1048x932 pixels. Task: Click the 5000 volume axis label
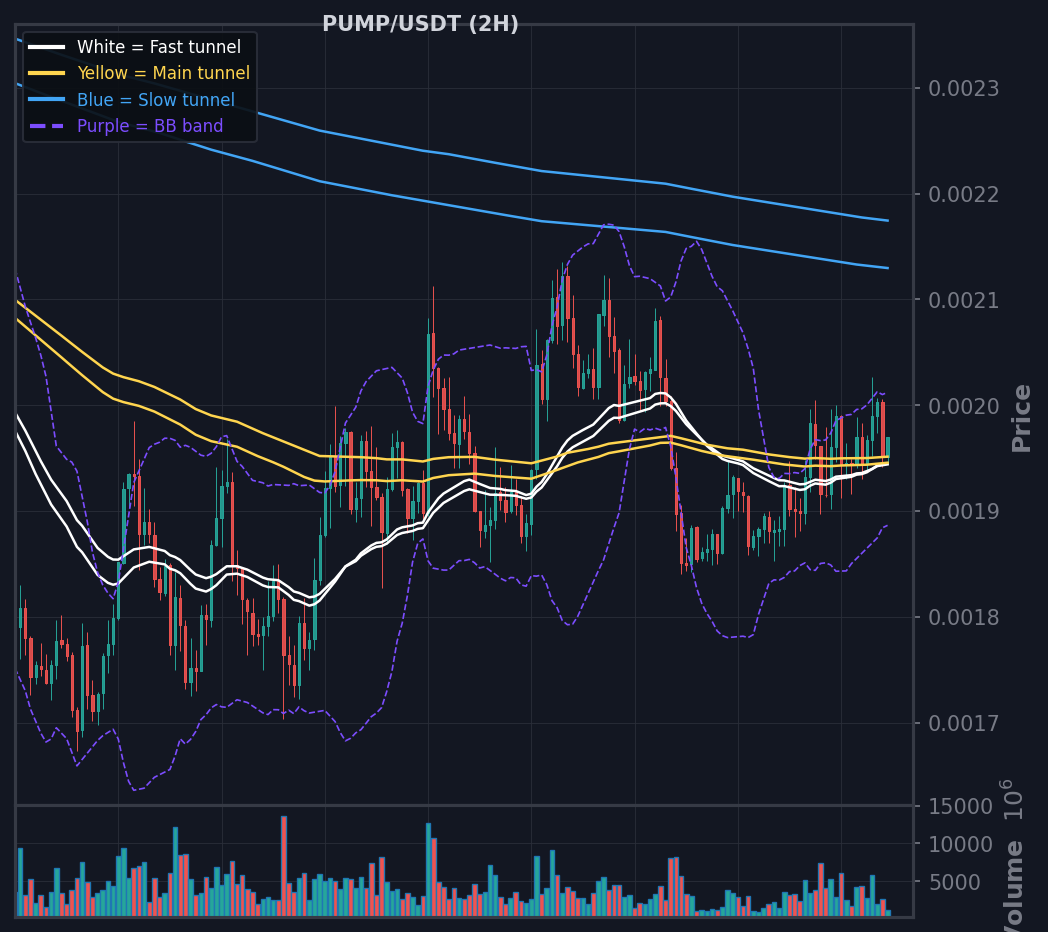point(954,883)
